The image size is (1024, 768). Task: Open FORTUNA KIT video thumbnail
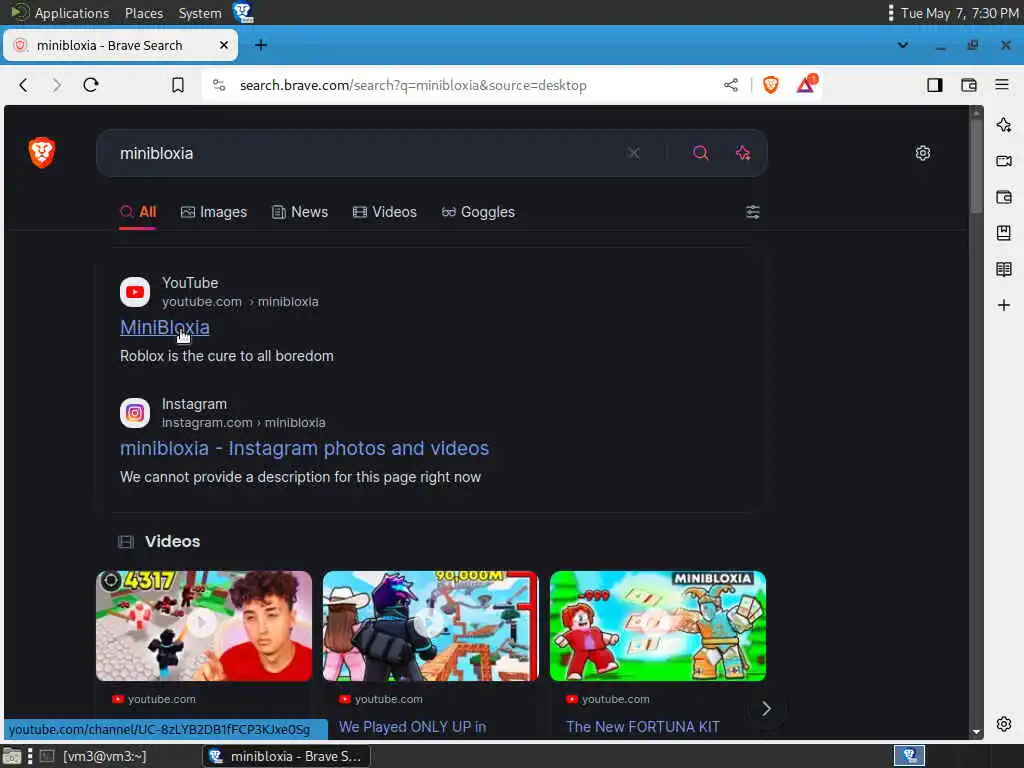point(658,626)
